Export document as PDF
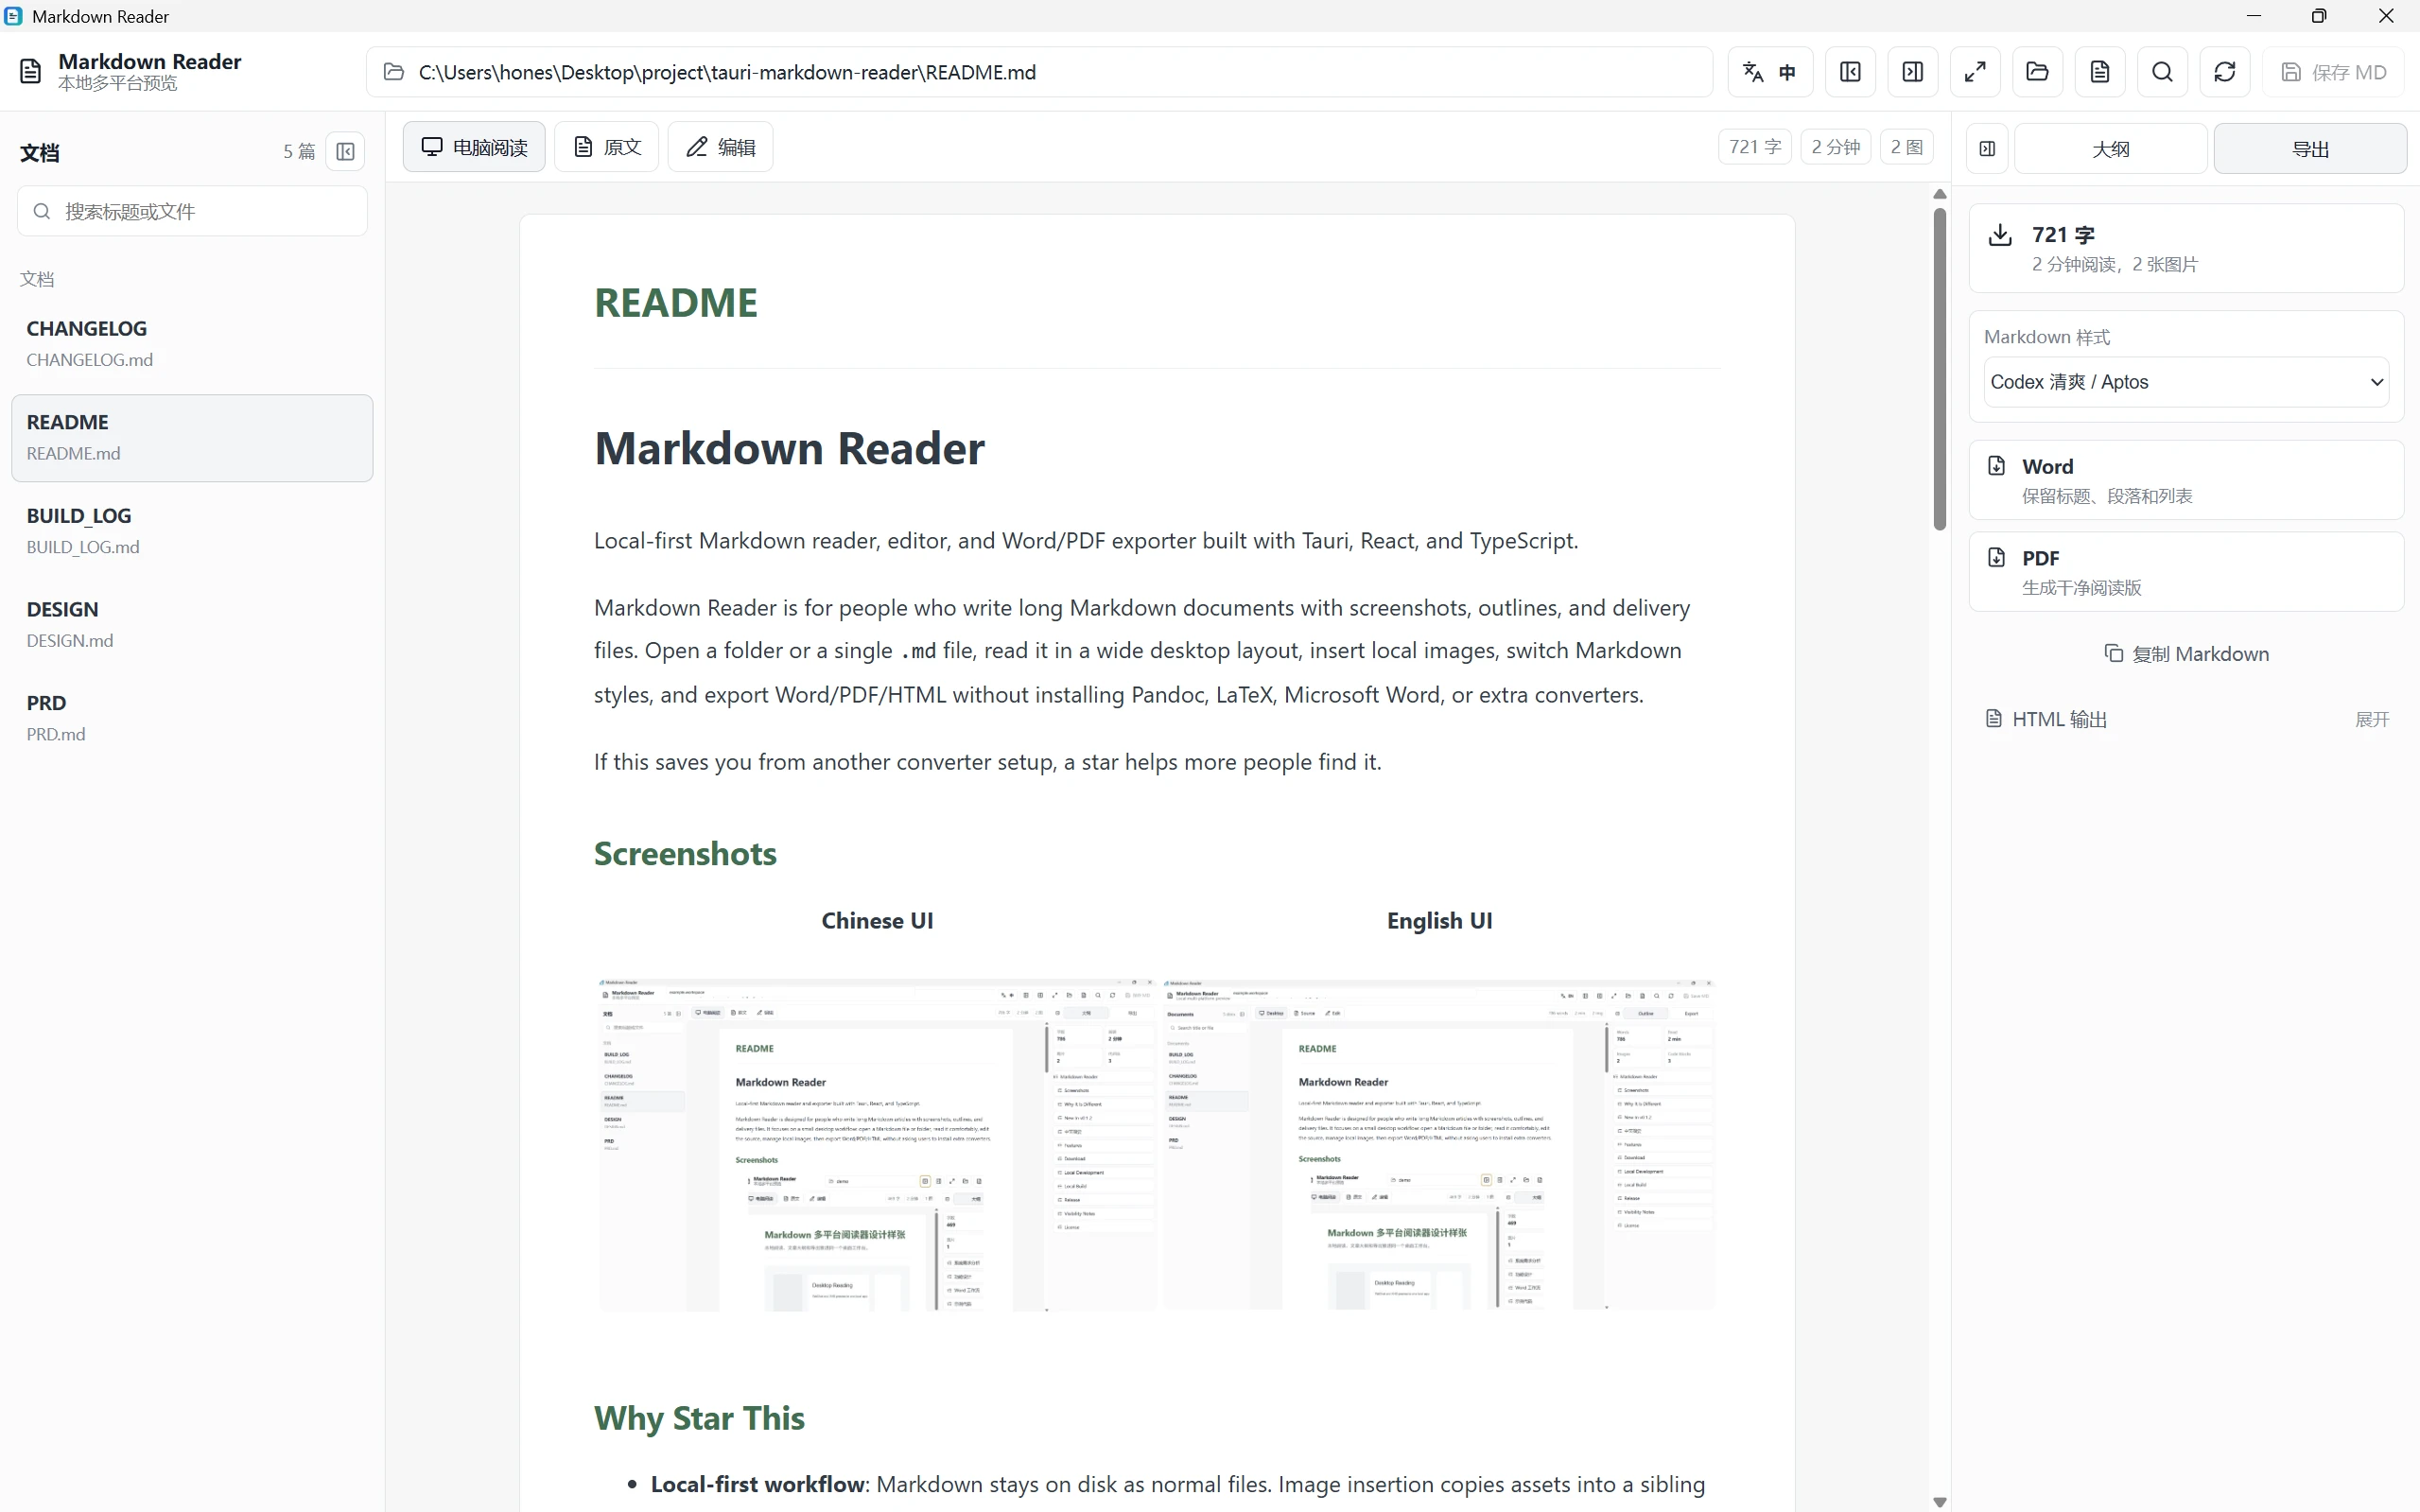Viewport: 2420px width, 1512px height. tap(2186, 571)
